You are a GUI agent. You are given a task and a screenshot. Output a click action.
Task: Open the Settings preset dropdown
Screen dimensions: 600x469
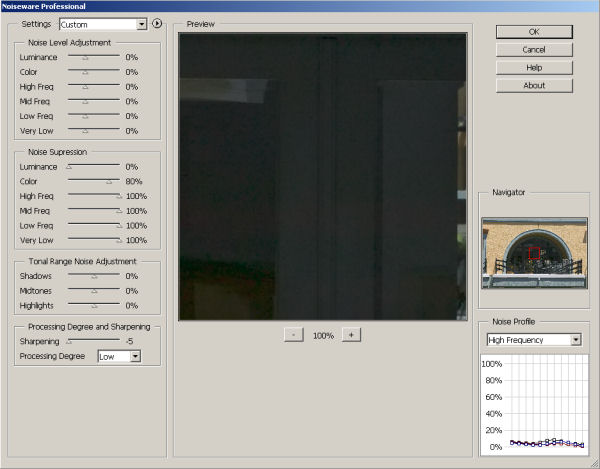[x=103, y=24]
